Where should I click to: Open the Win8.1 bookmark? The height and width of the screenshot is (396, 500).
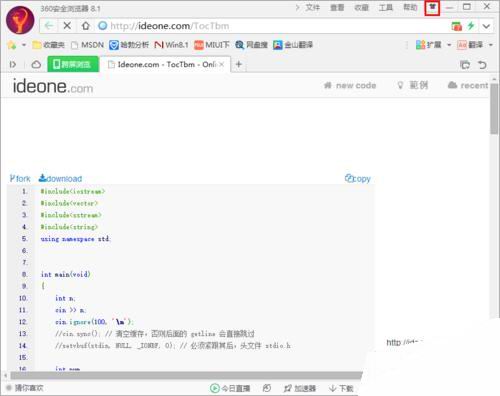[x=172, y=45]
